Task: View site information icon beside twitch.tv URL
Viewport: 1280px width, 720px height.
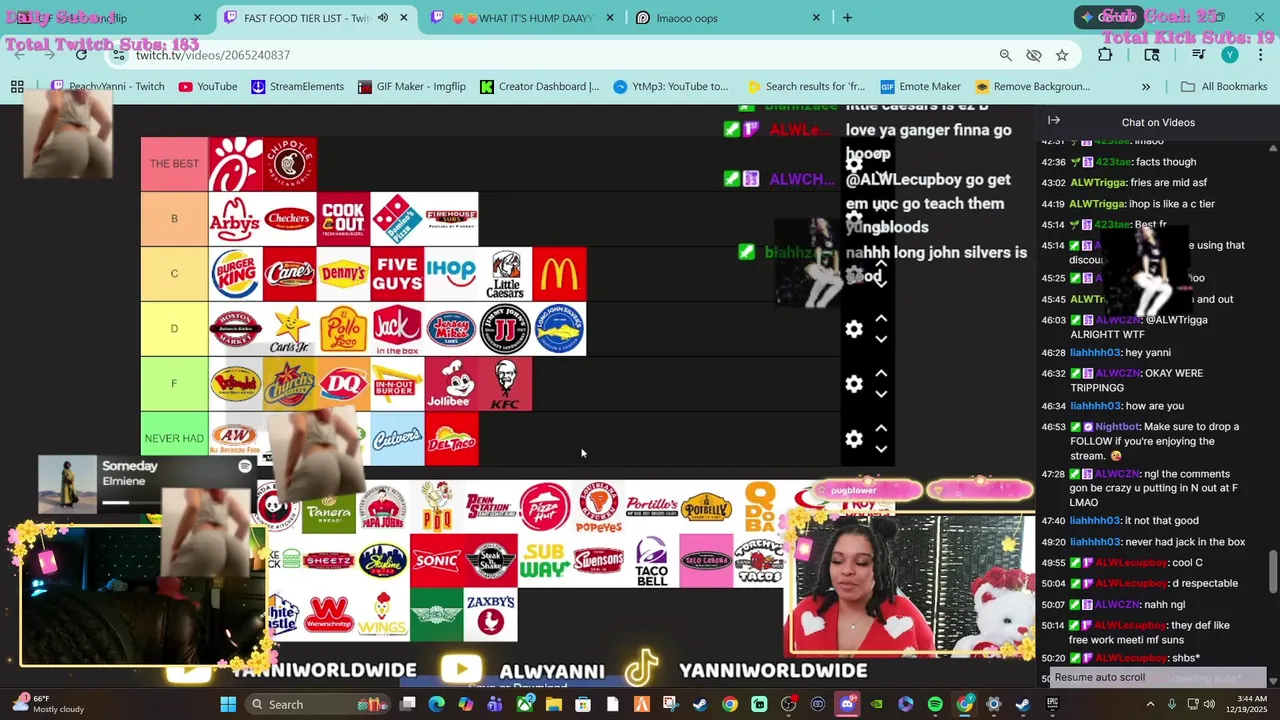Action: pos(117,55)
